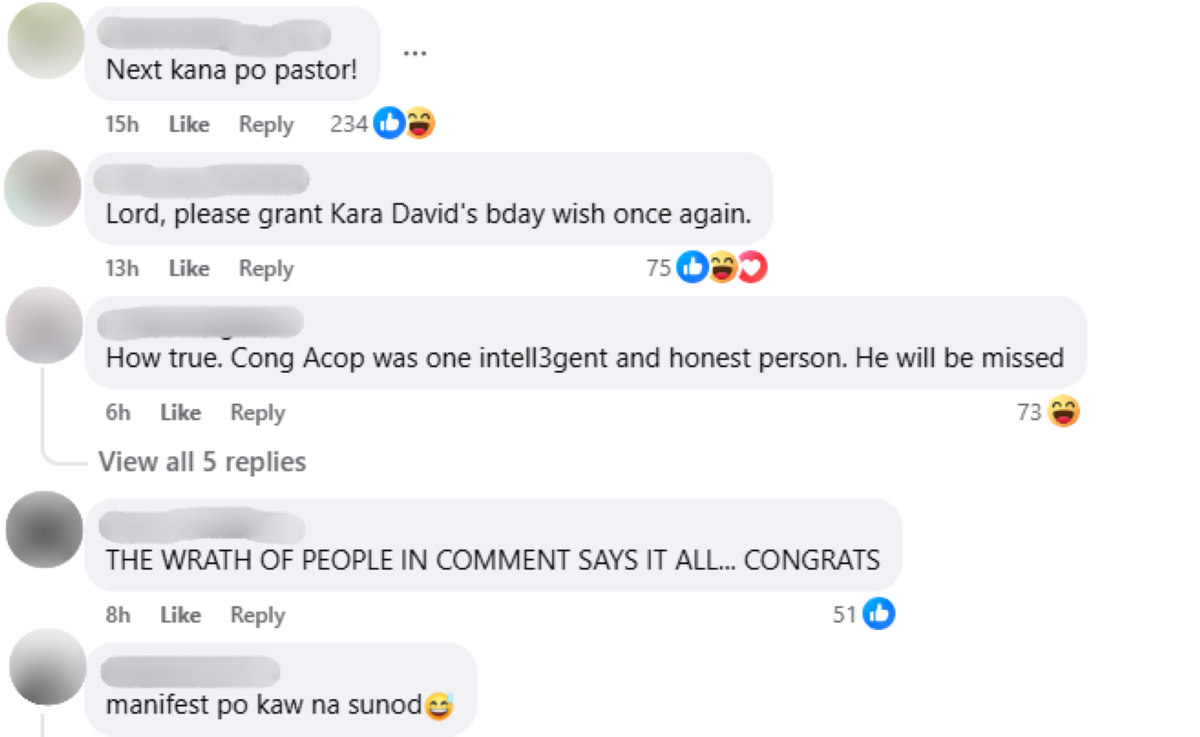Open the 234 reactions count

click(x=349, y=124)
